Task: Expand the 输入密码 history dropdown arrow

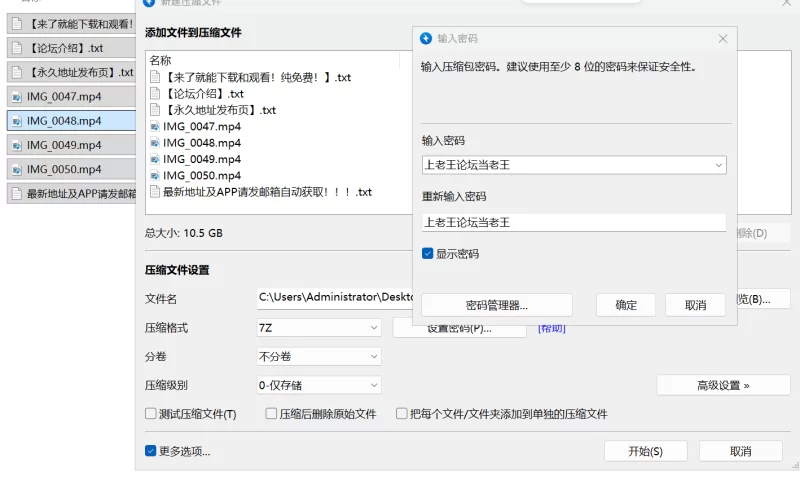Action: click(x=718, y=165)
